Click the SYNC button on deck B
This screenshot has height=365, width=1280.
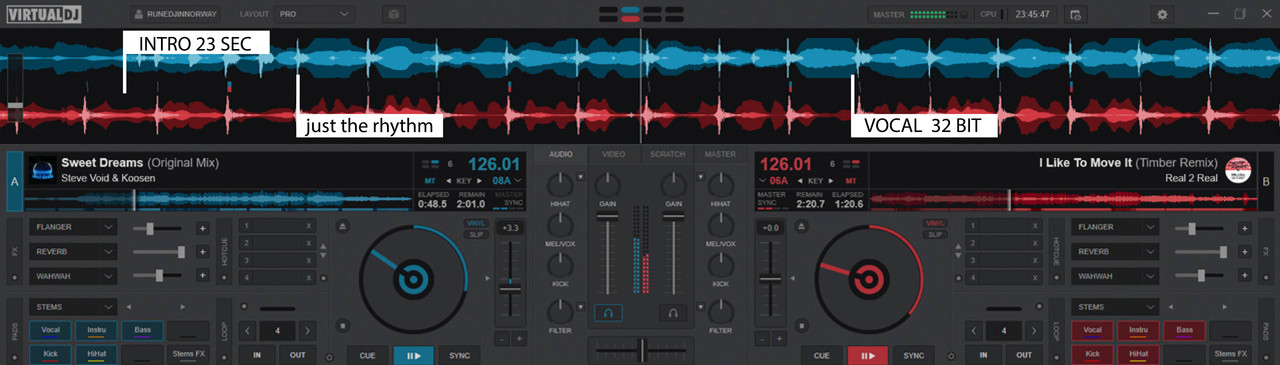tap(913, 355)
